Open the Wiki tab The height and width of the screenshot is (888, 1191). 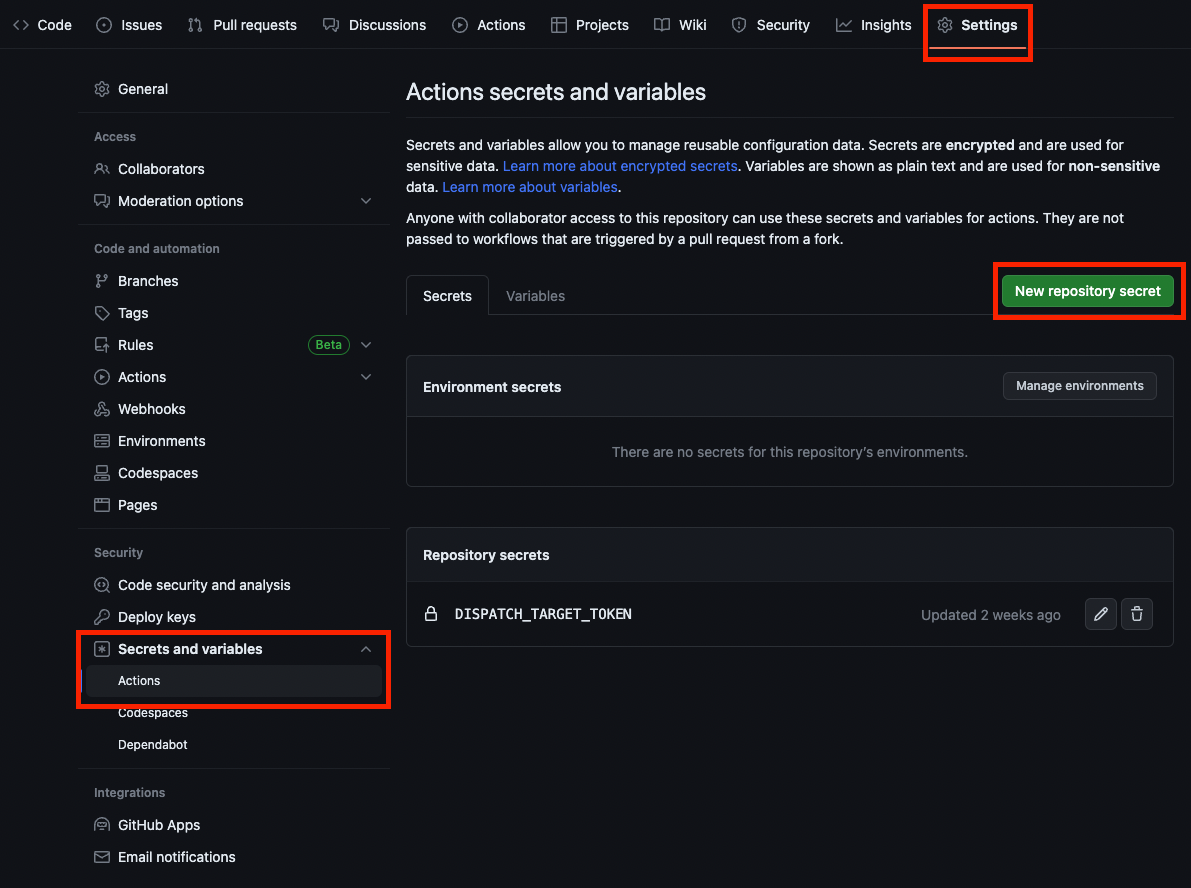(680, 25)
